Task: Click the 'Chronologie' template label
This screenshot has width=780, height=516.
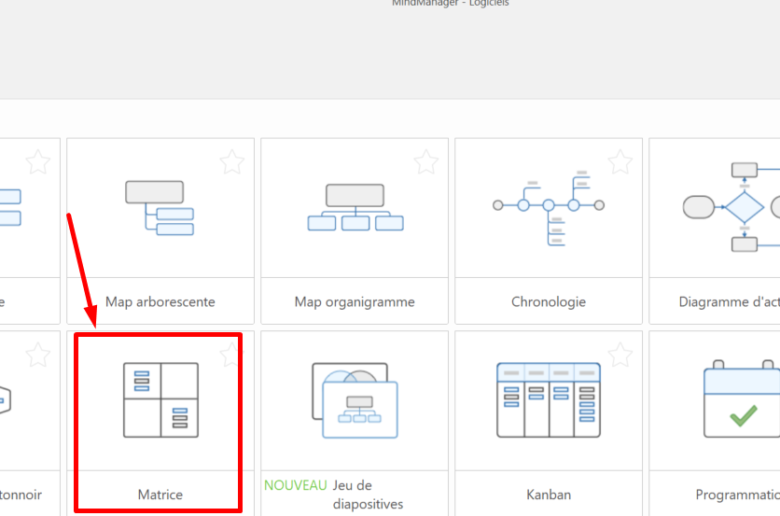Action: [x=549, y=301]
